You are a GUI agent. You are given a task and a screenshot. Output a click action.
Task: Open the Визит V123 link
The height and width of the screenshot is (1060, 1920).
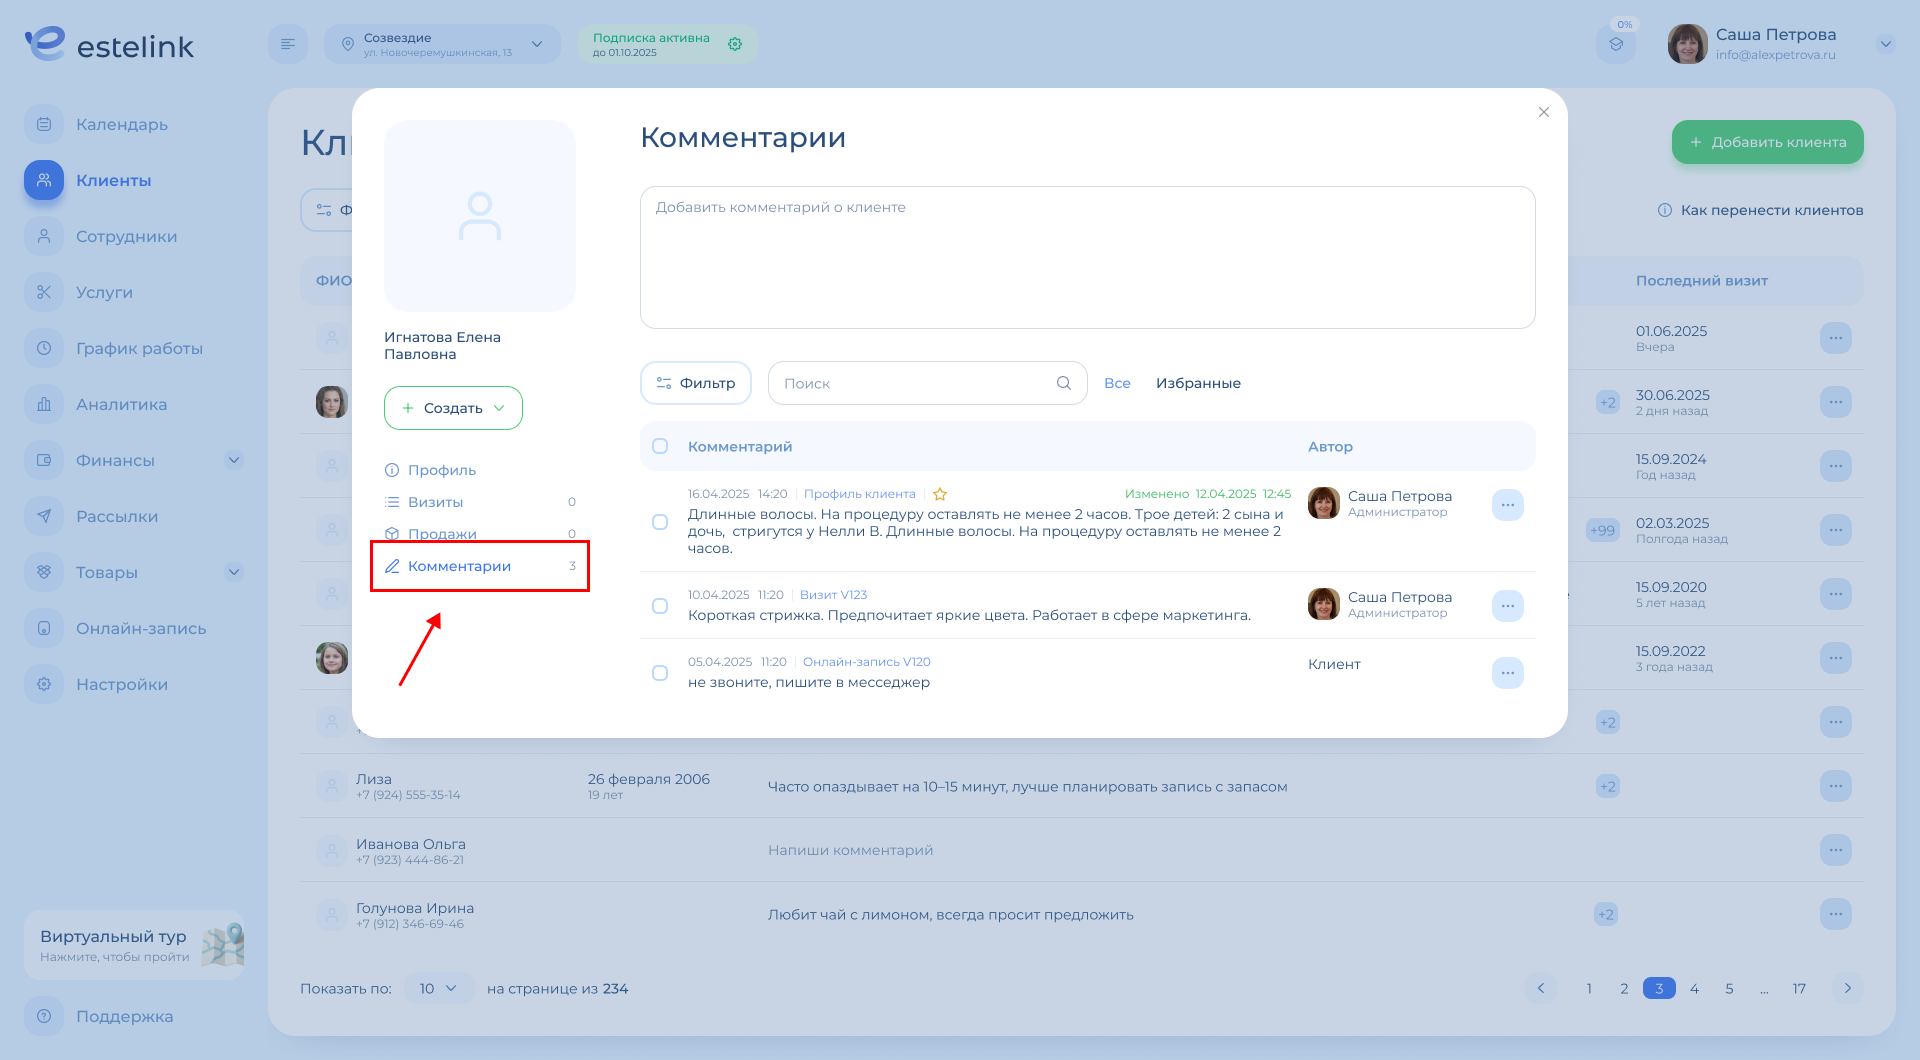coord(833,595)
